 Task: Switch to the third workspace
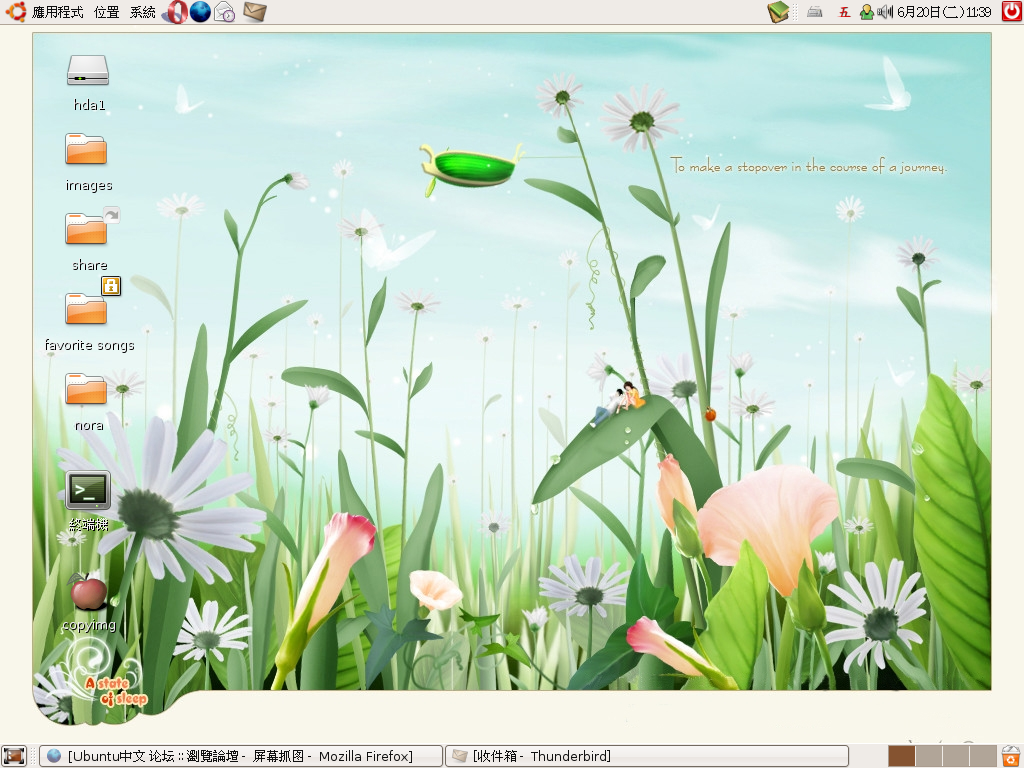[955, 756]
